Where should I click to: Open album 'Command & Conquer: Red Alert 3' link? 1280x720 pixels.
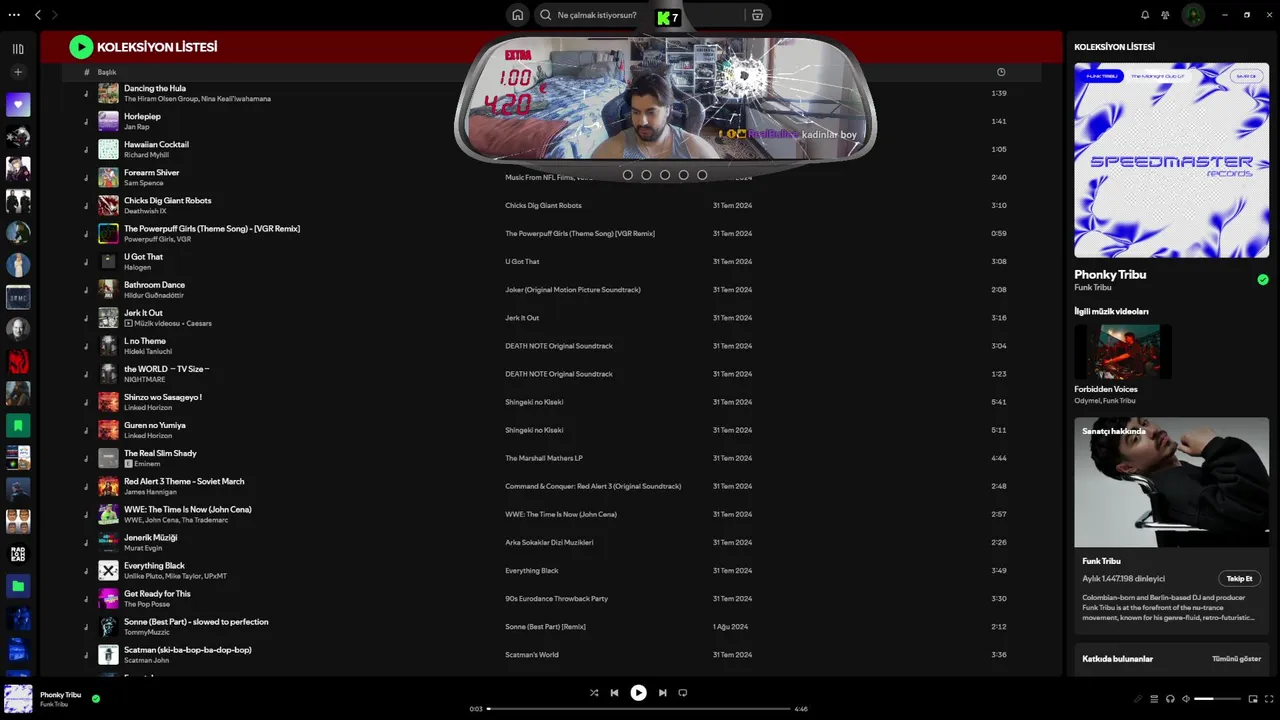593,486
